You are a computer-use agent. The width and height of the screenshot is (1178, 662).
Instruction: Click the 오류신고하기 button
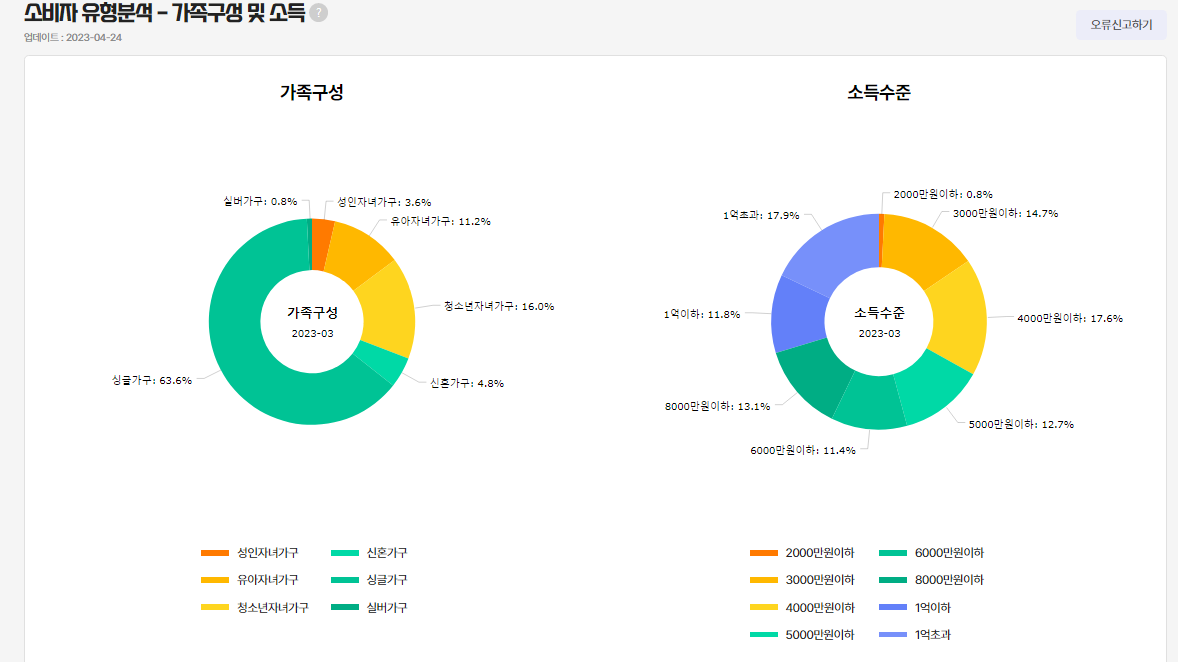1120,24
